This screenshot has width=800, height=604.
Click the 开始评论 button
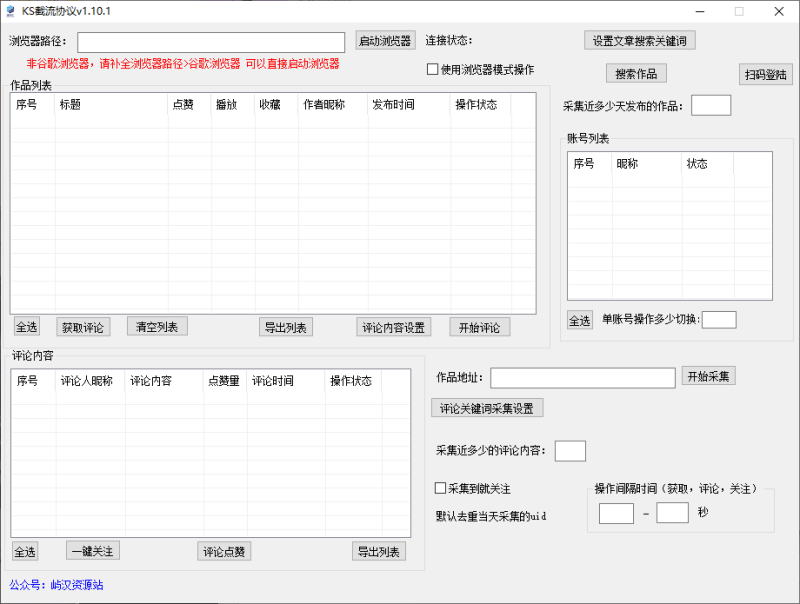[x=478, y=326]
